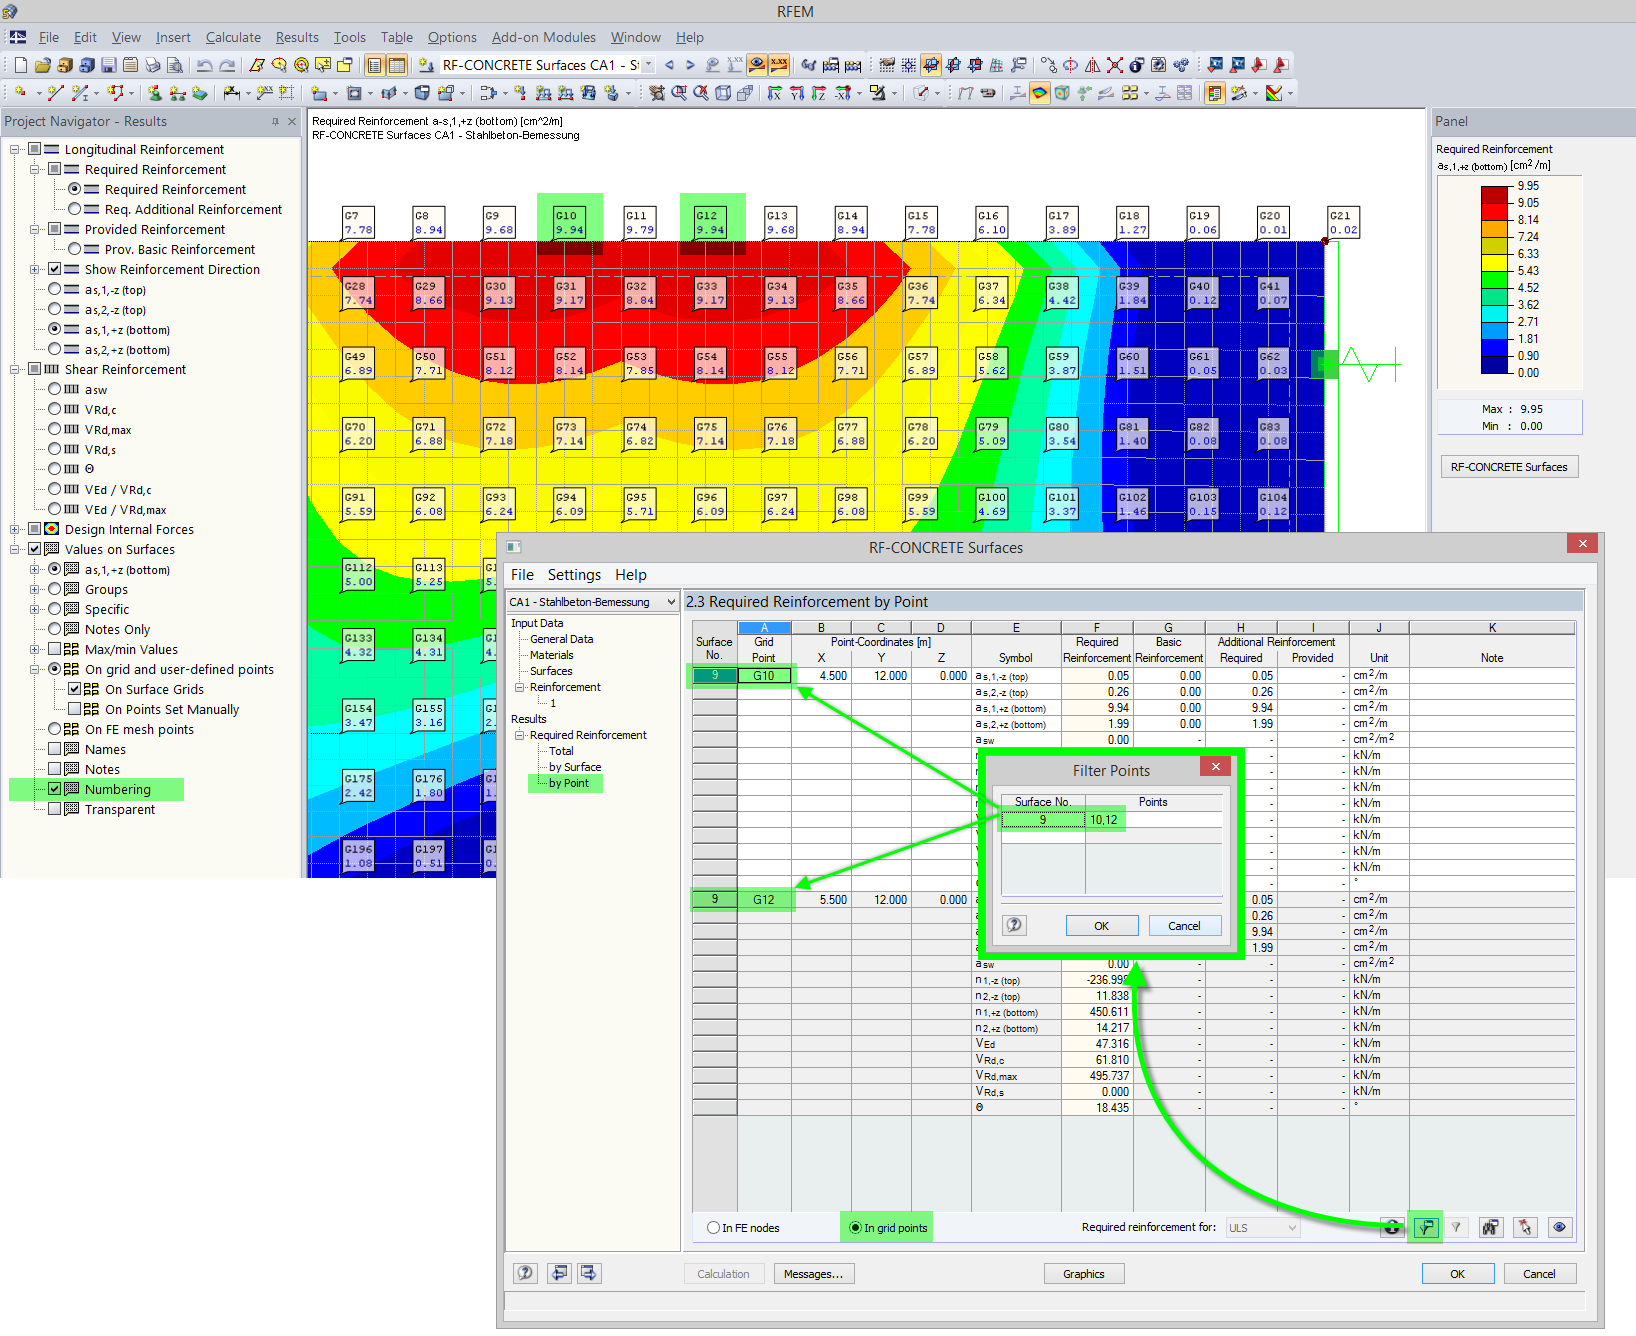The height and width of the screenshot is (1336, 1636).
Task: Click the Points field containing 10,12
Action: (1153, 820)
